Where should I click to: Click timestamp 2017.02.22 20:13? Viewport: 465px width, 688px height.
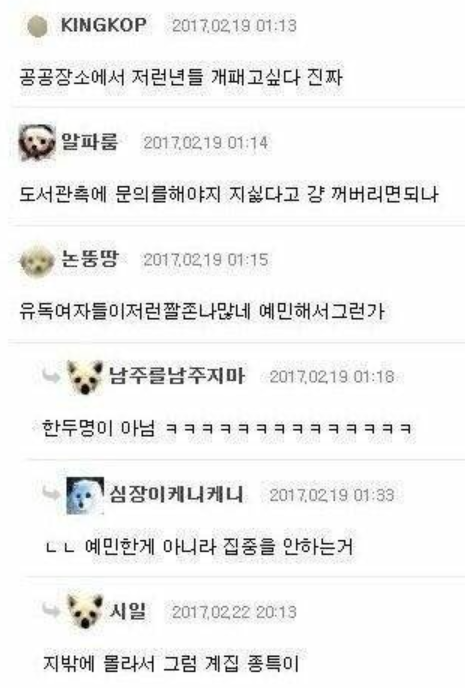tap(234, 612)
